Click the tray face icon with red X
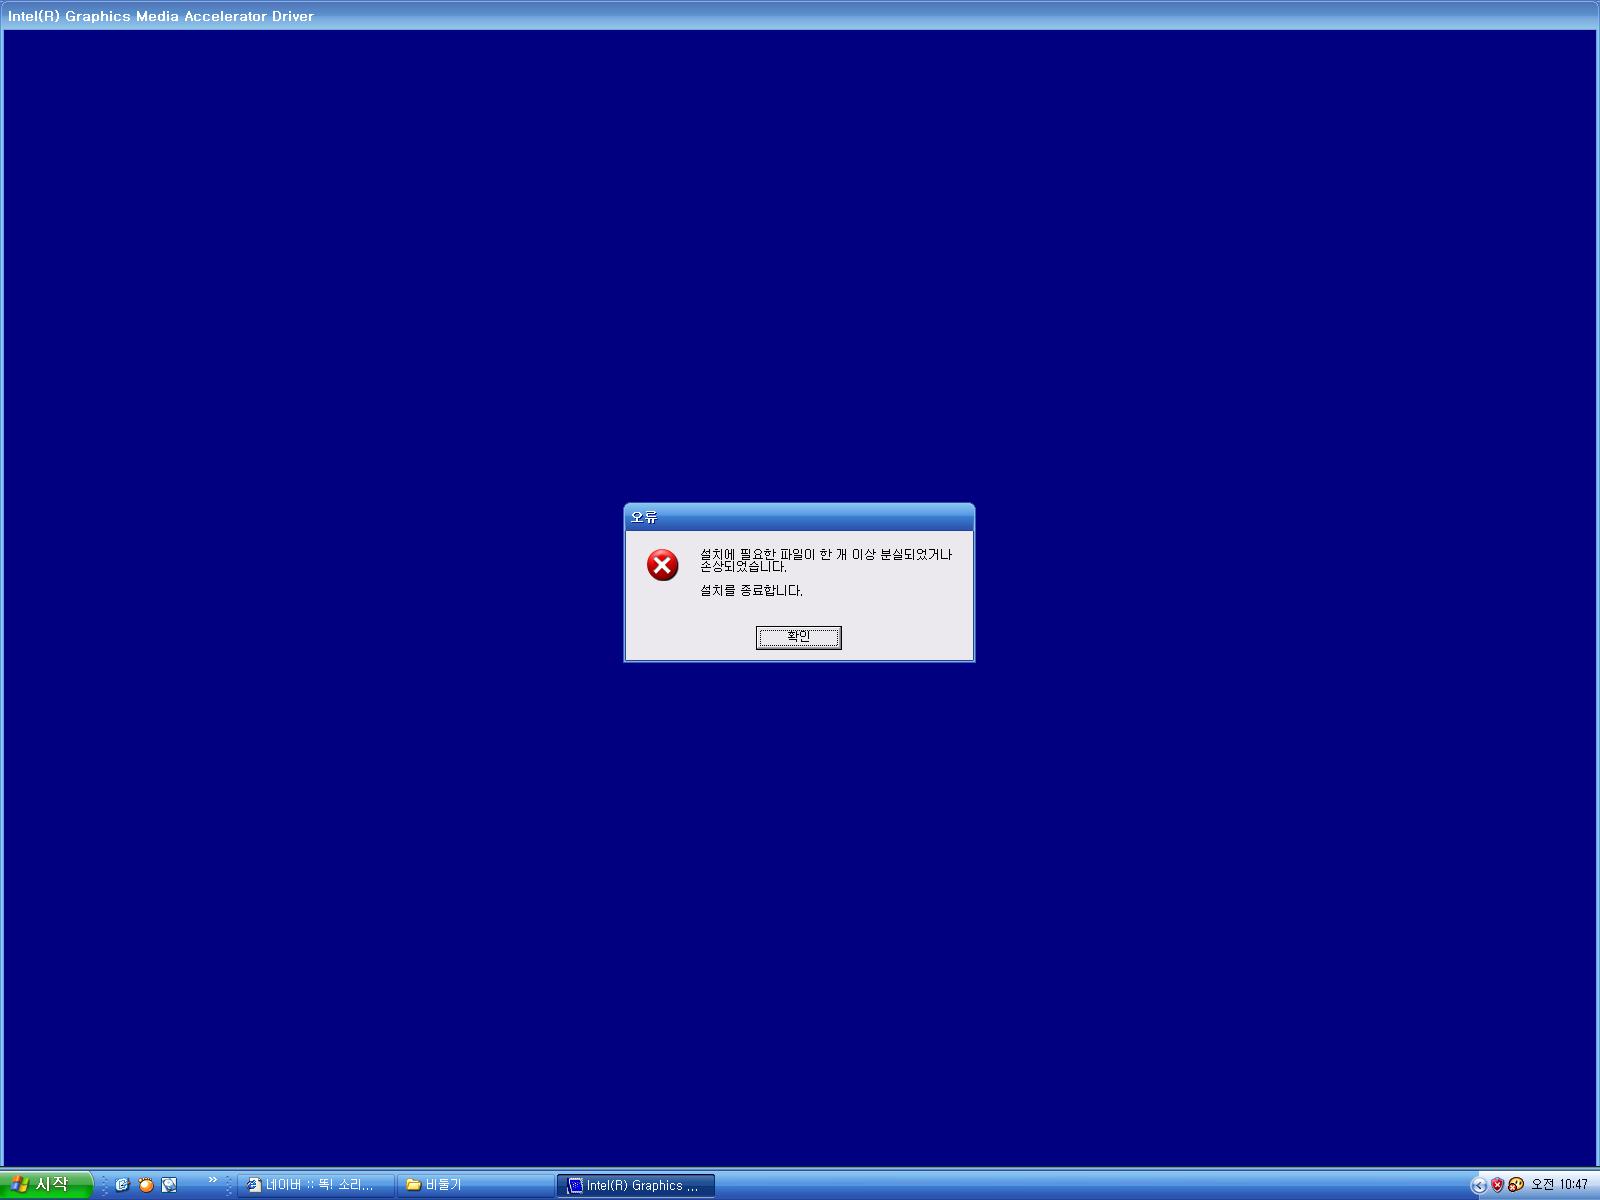The height and width of the screenshot is (1200, 1600). click(1516, 1185)
